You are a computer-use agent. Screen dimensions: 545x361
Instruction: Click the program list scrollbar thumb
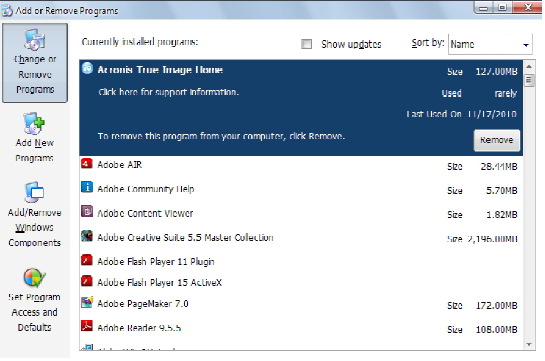click(529, 80)
